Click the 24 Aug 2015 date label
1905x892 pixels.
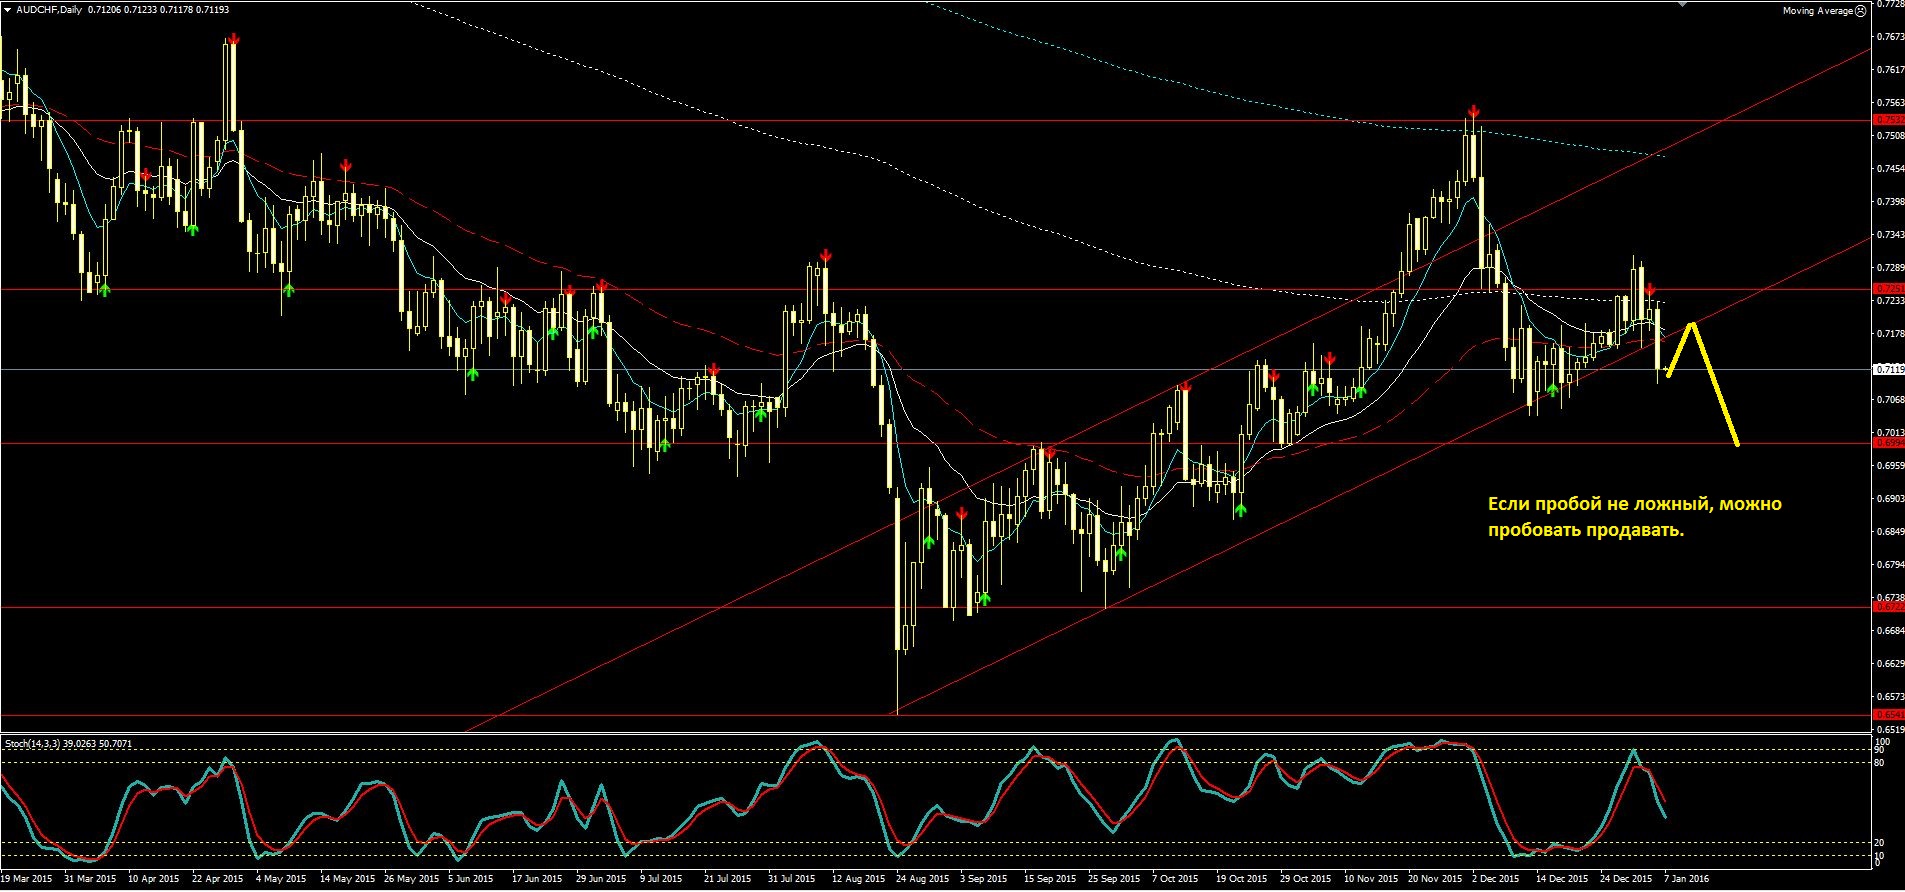[x=922, y=879]
